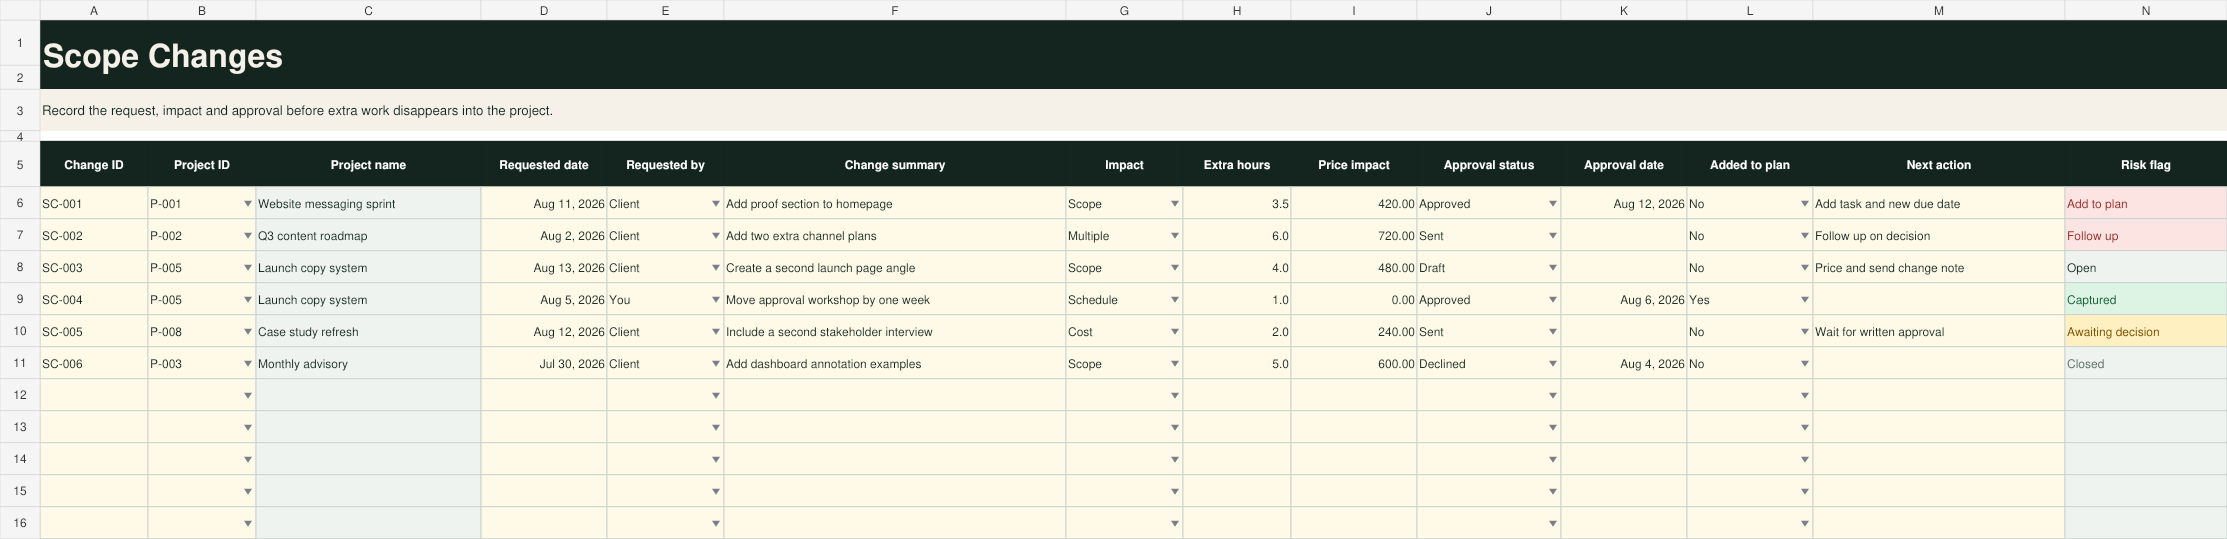
Task: Select the Jul 30, 2026 requested date
Action: click(x=544, y=364)
